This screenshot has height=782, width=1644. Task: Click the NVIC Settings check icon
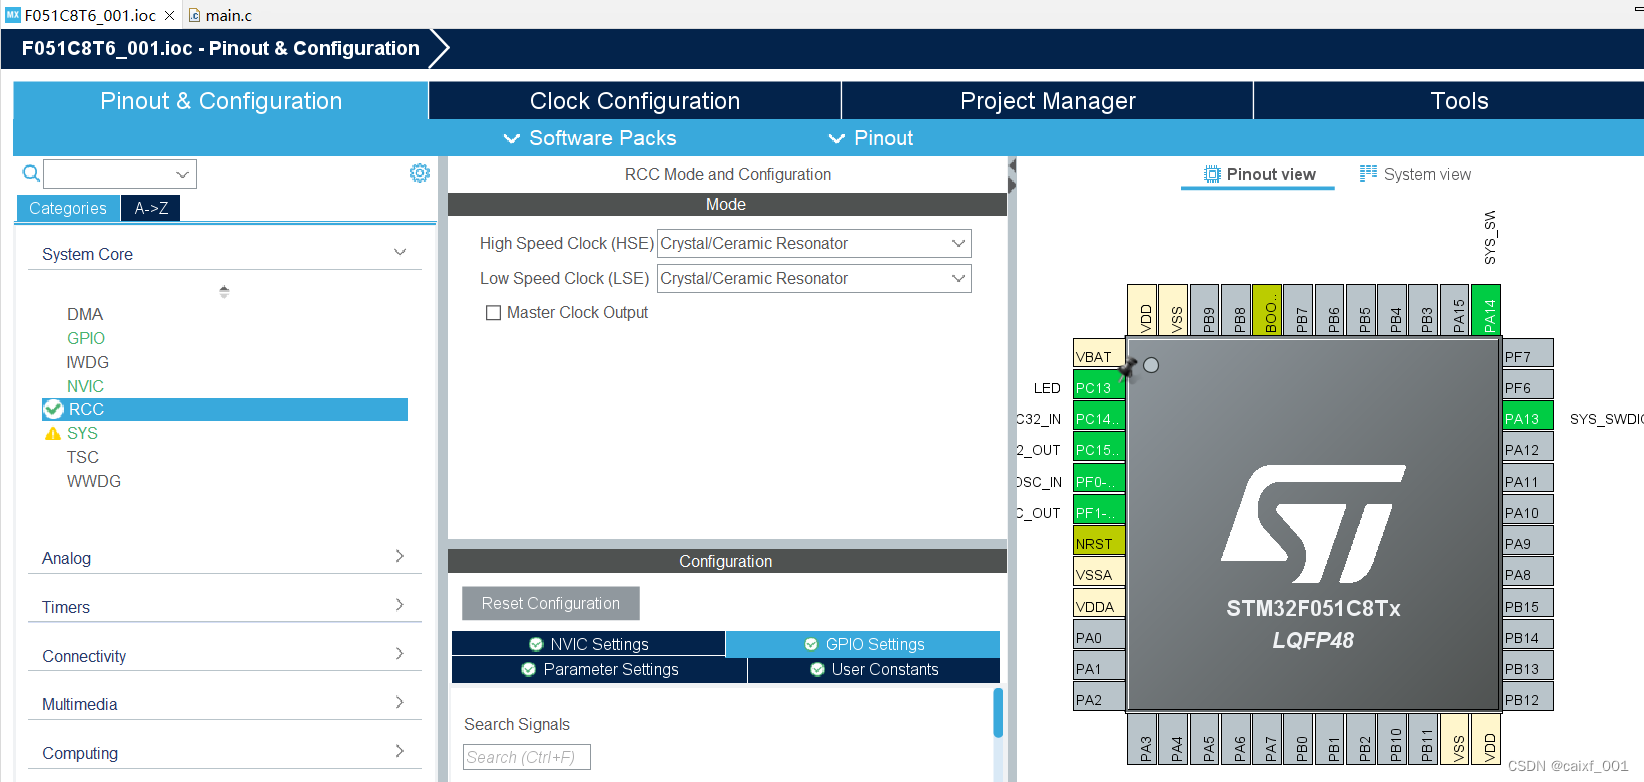[536, 645]
